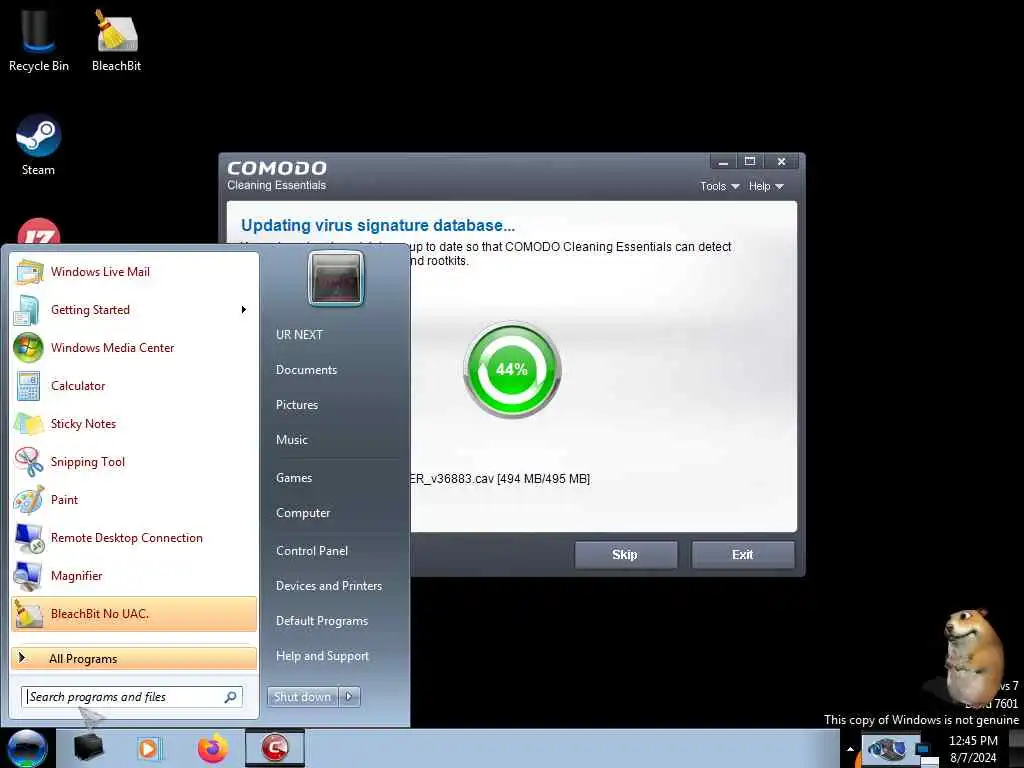Image resolution: width=1024 pixels, height=768 pixels.
Task: Show hidden system tray icons
Action: (850, 749)
